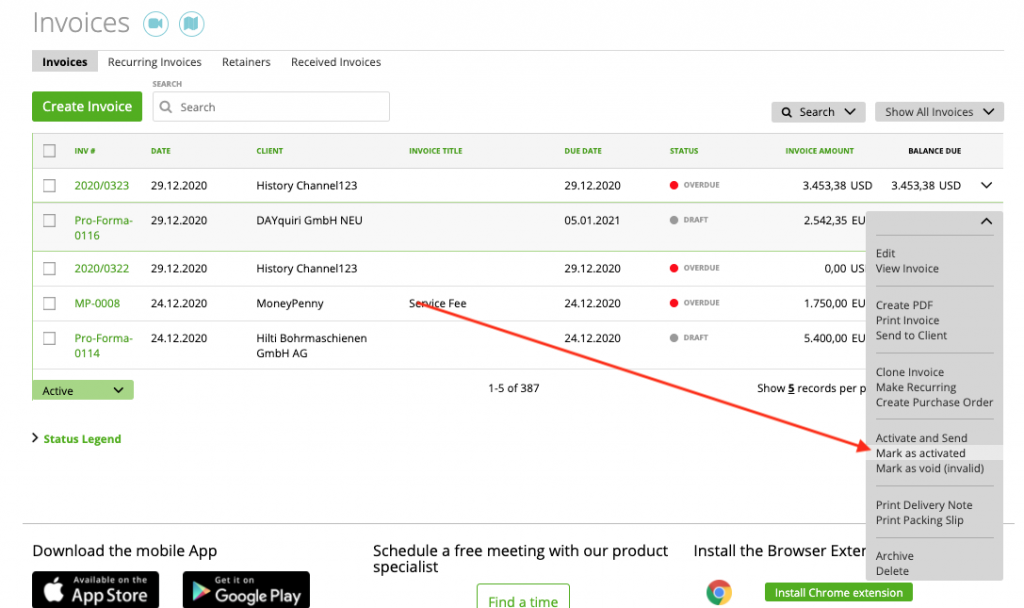Click the Chrome browser icon near Install extension
The height and width of the screenshot is (608, 1024).
(719, 592)
